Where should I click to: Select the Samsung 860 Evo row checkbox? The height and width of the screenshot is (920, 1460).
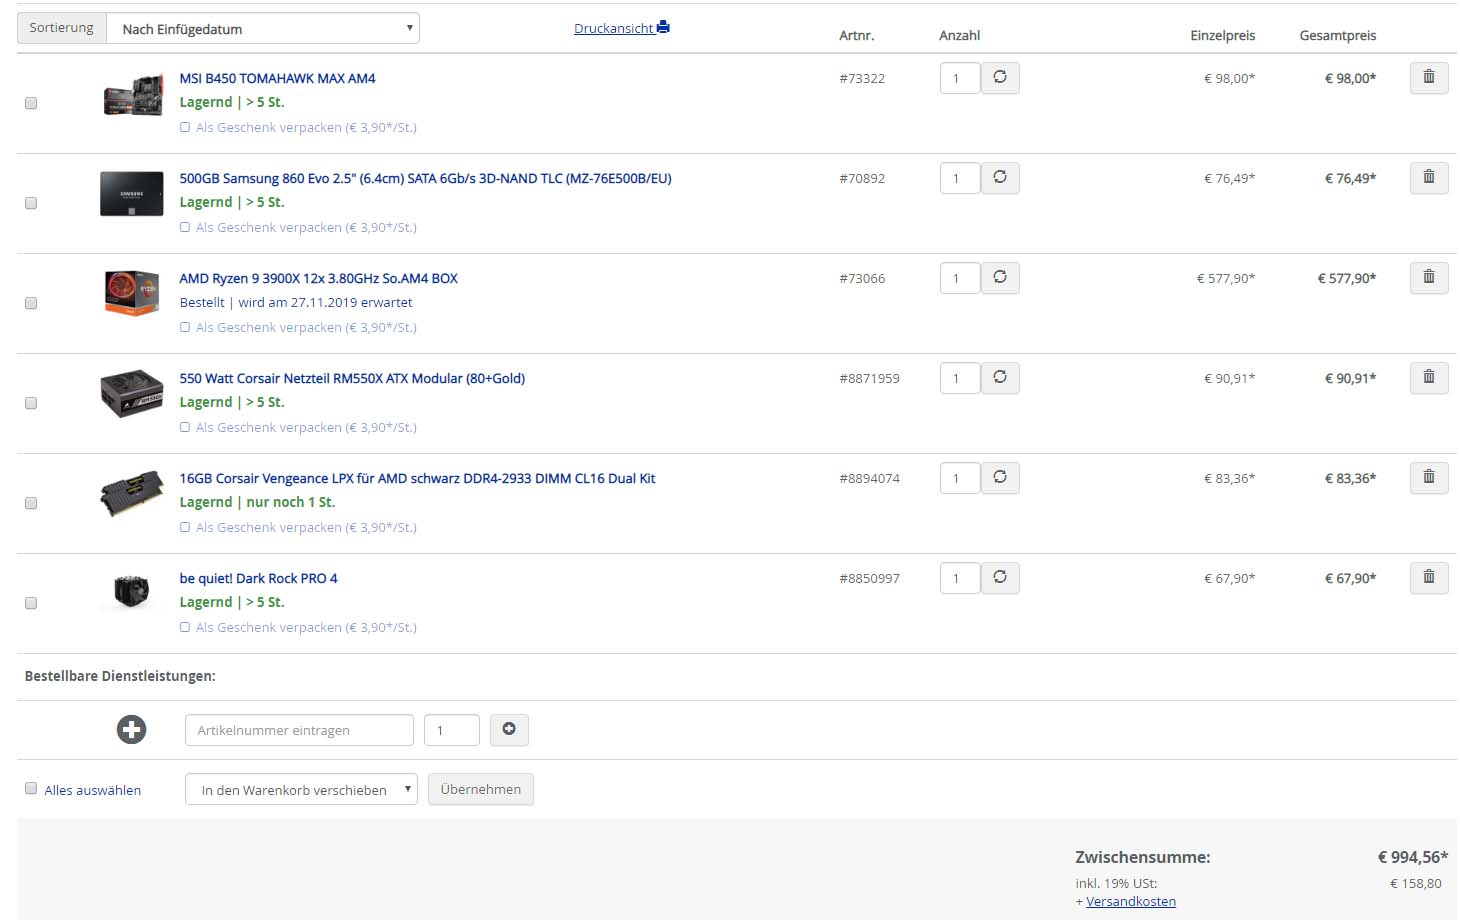31,203
